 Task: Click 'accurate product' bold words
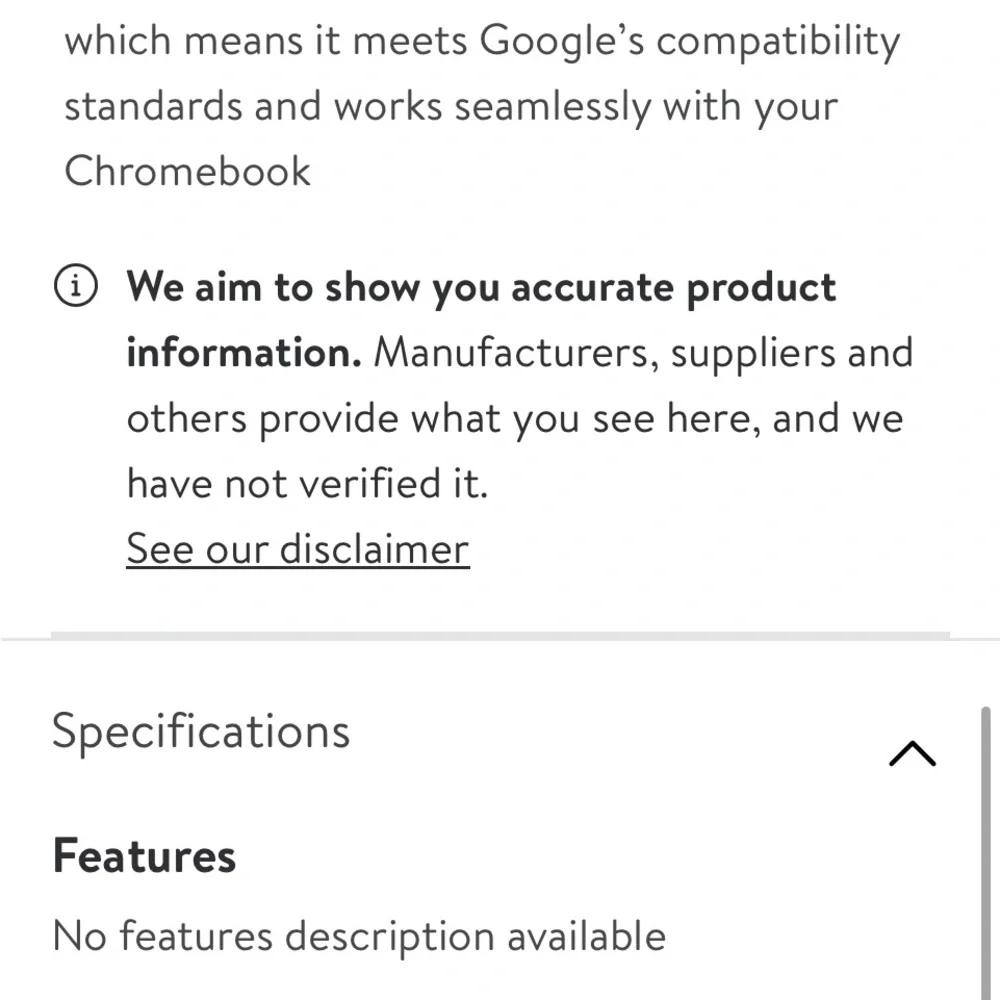pos(673,287)
